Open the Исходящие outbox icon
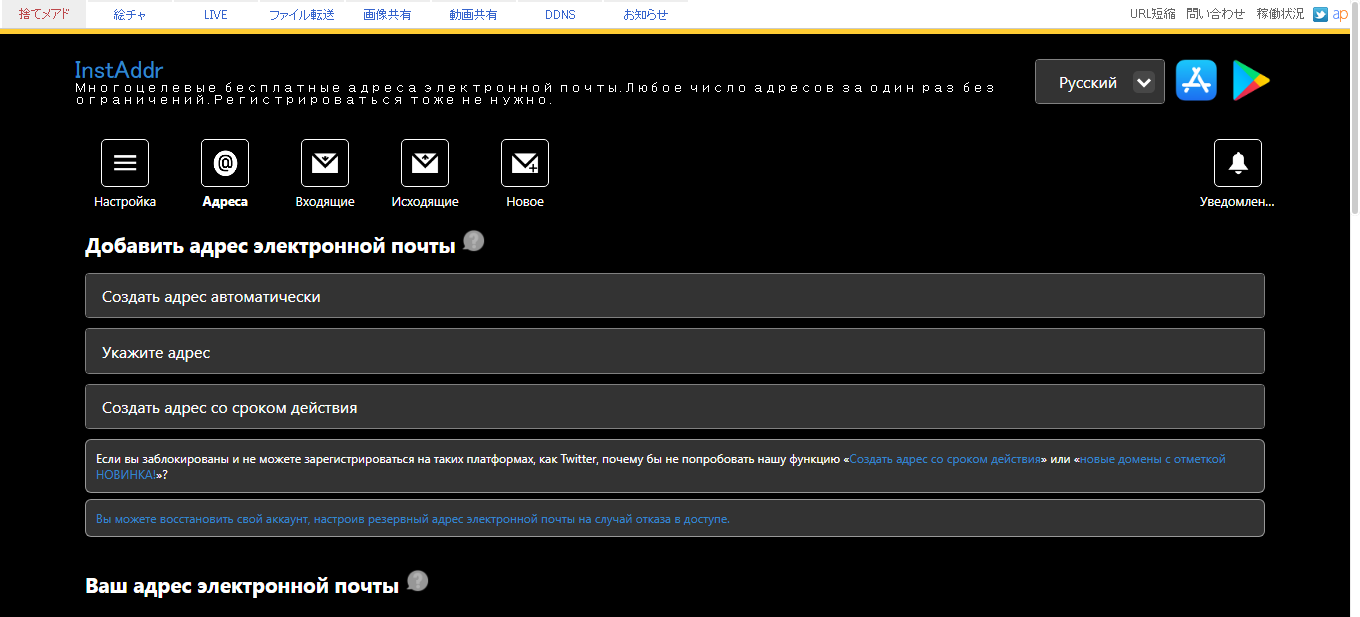This screenshot has height=617, width=1360. pyautogui.click(x=425, y=163)
